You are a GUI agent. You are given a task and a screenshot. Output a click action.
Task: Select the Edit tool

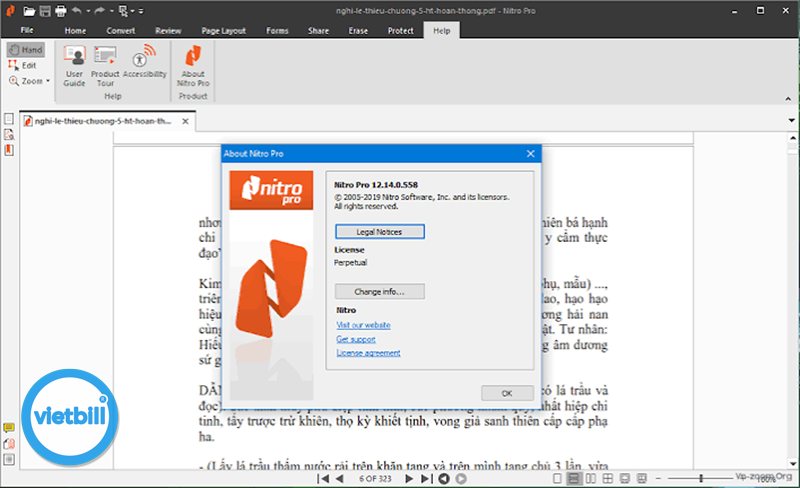coord(22,65)
